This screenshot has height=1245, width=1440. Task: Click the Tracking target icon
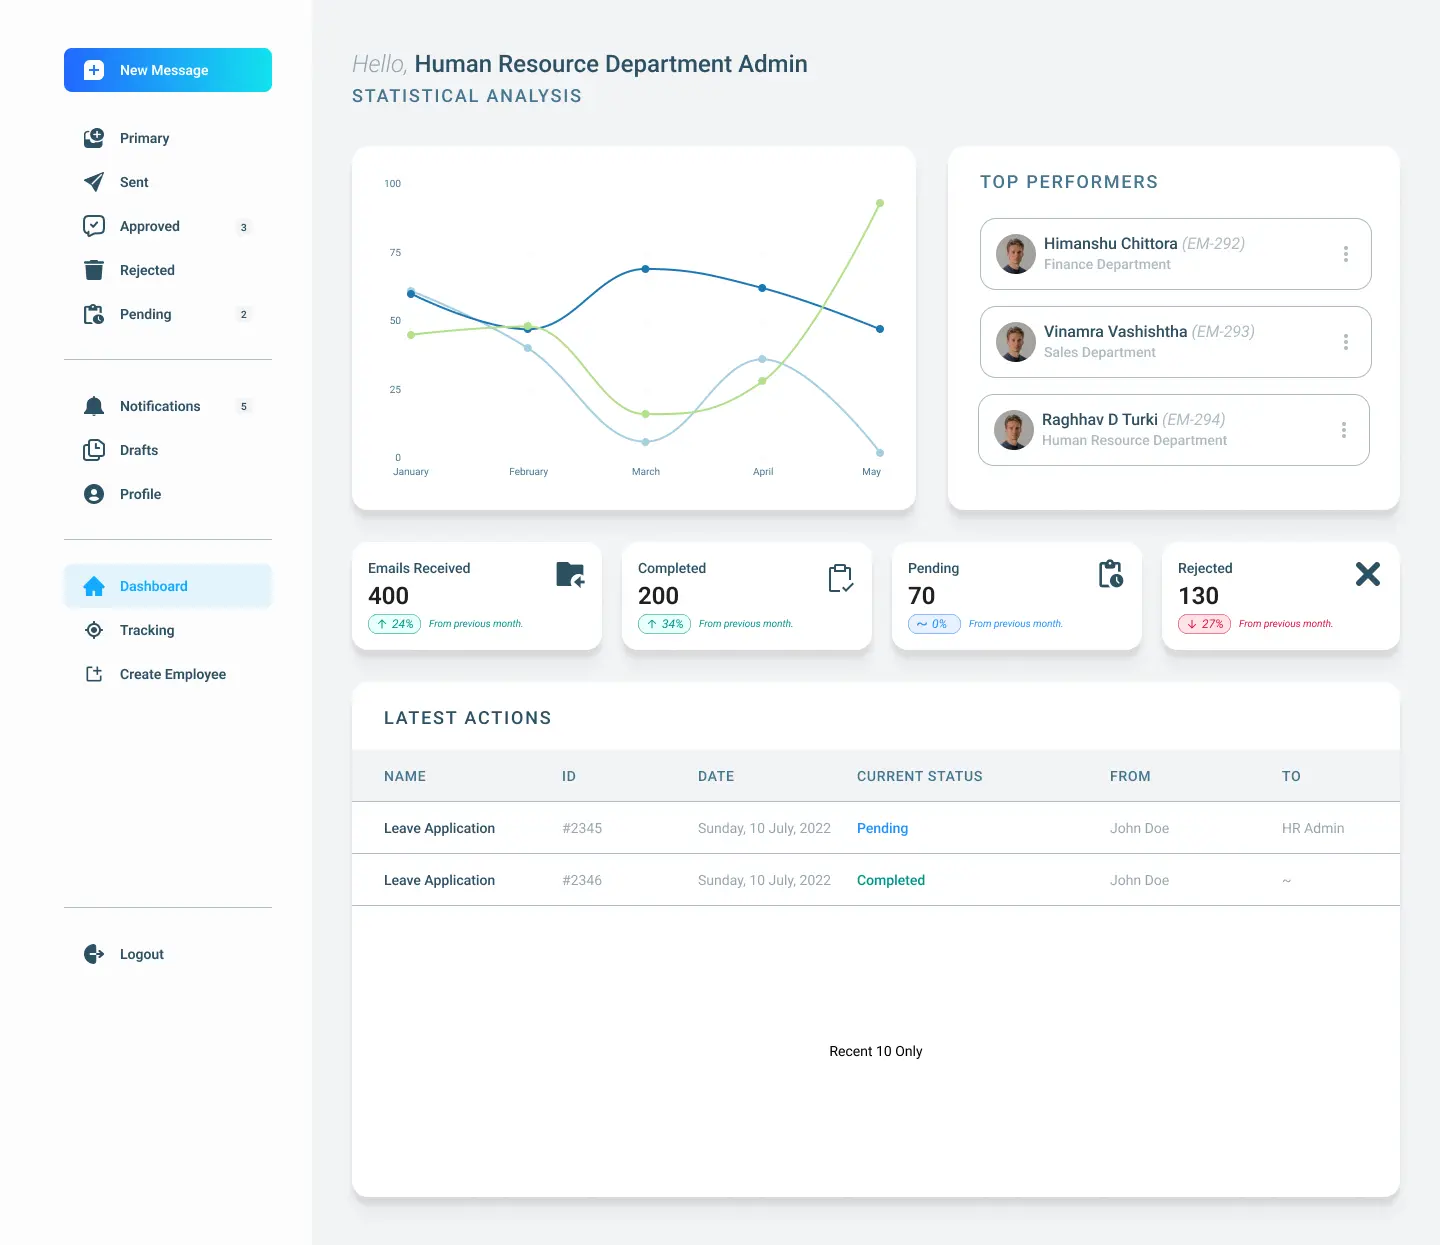(x=94, y=630)
